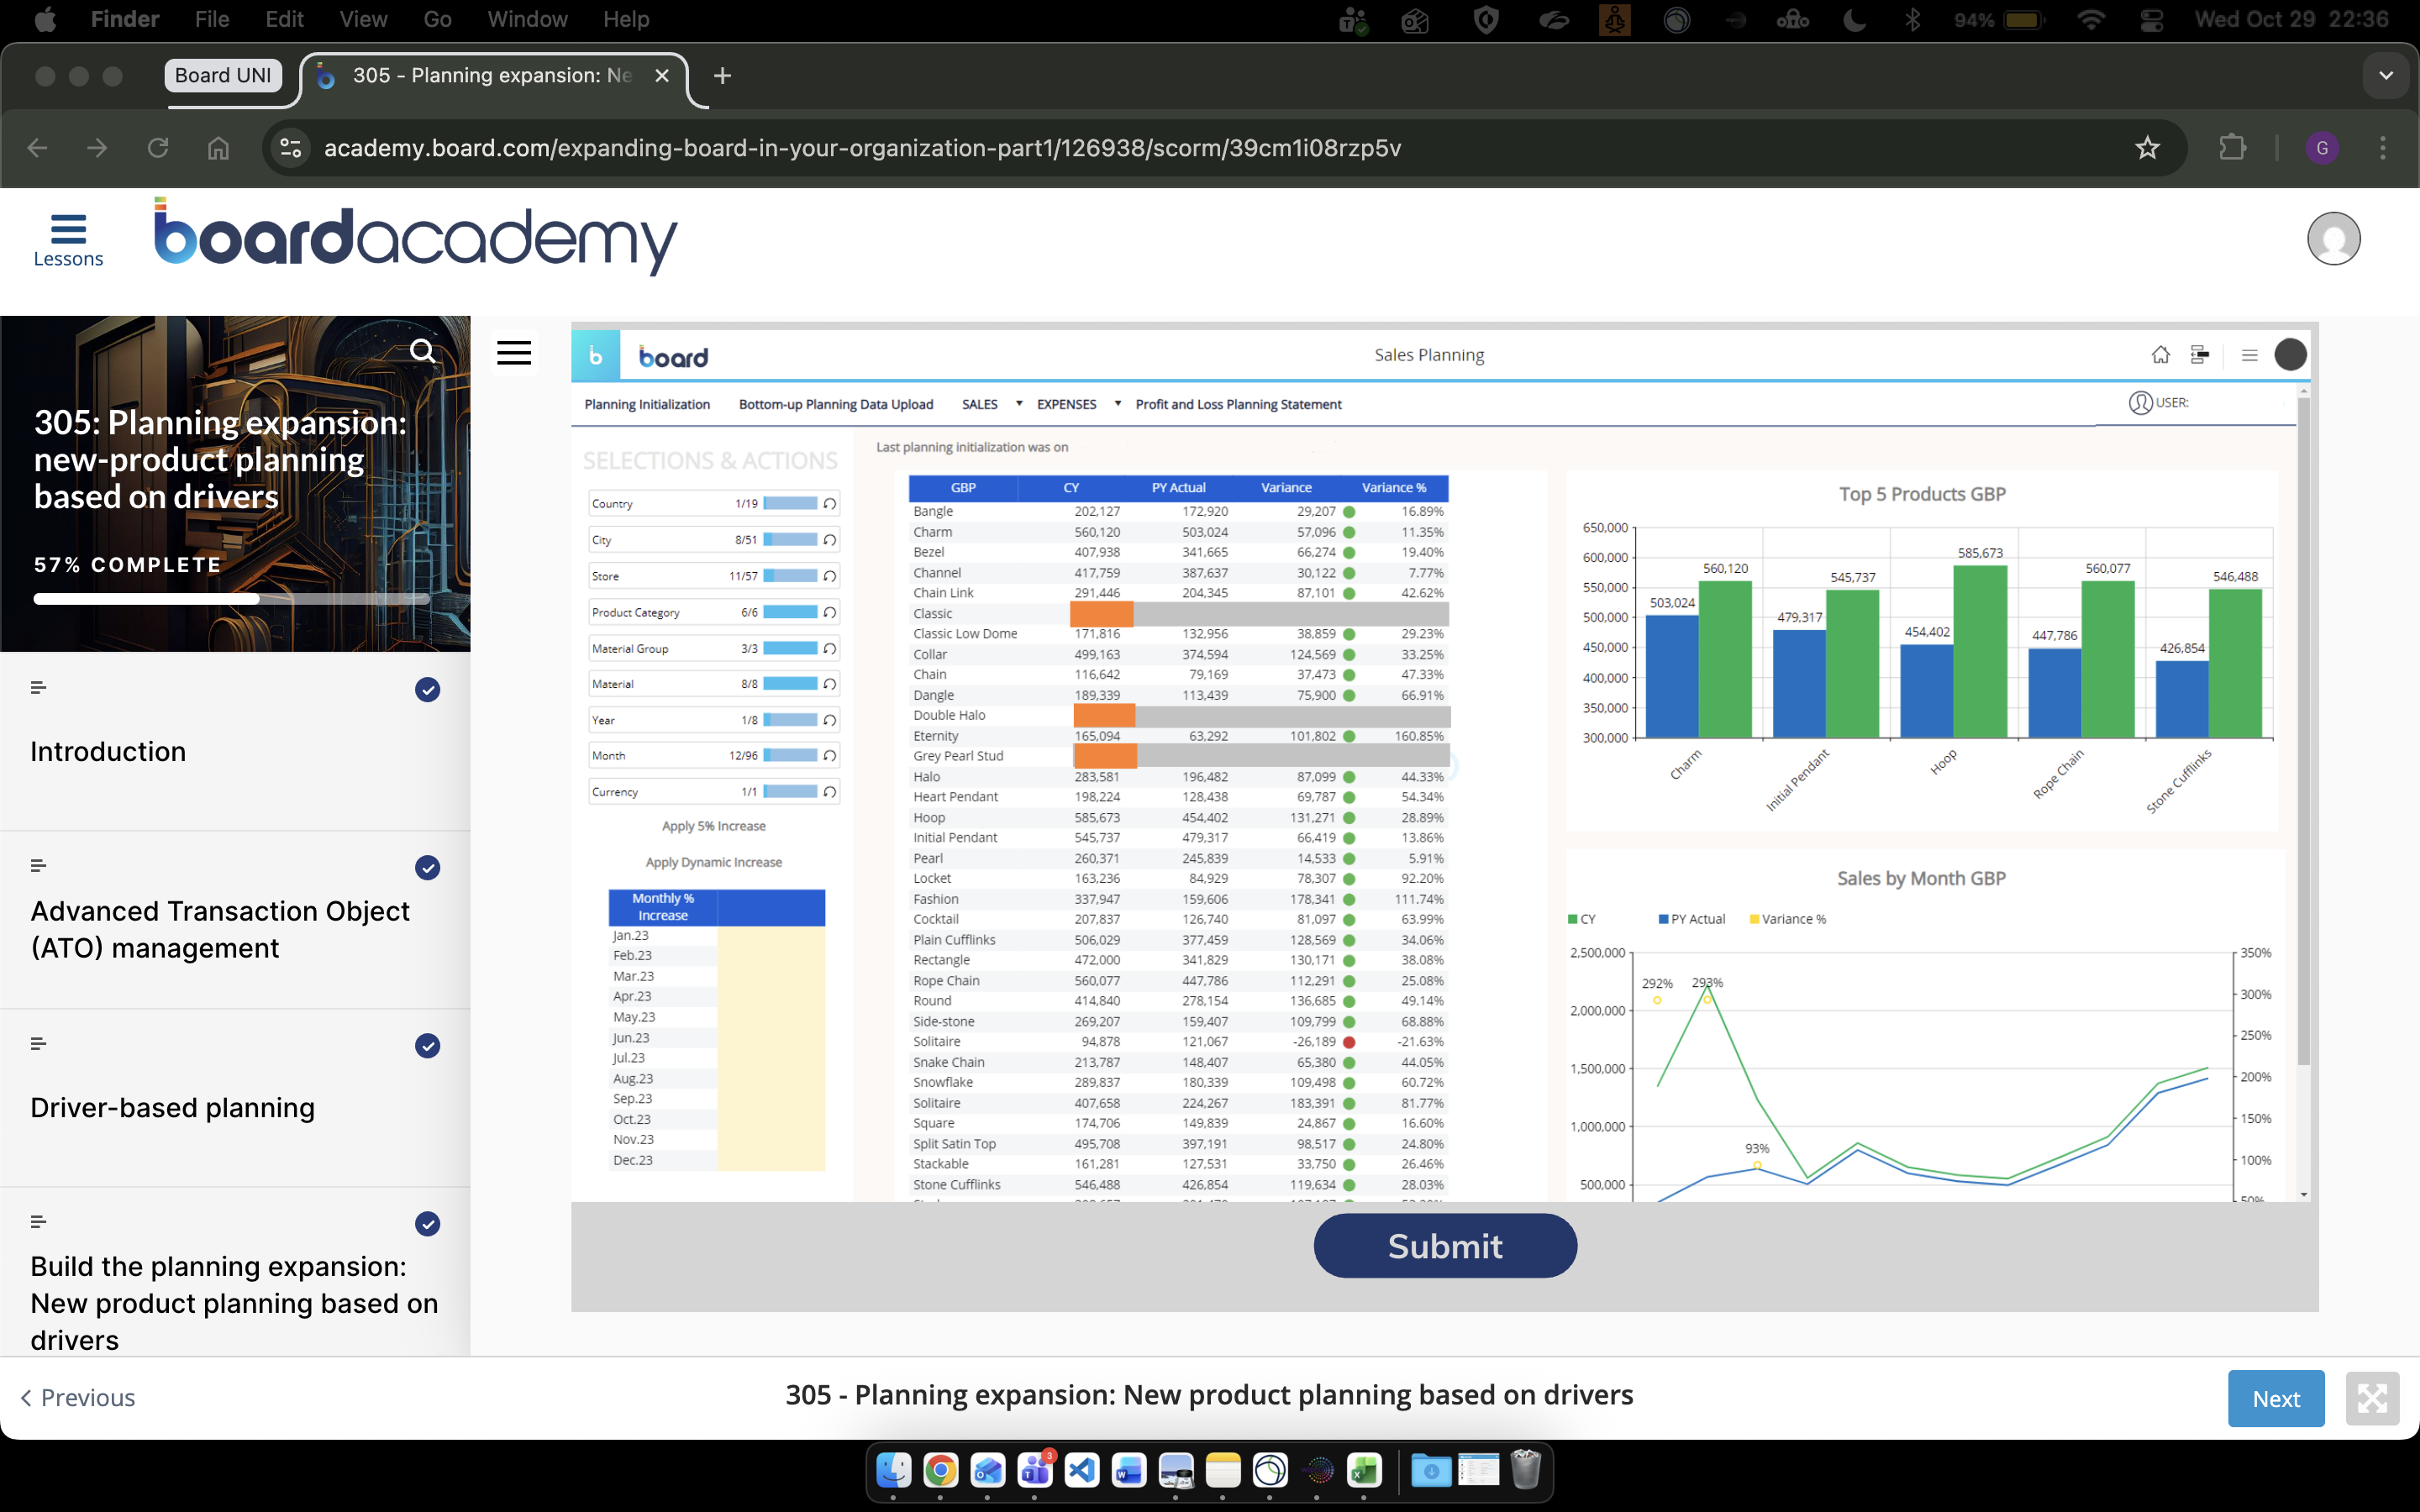Open Profit and Loss Planning Statement

pyautogui.click(x=1238, y=404)
